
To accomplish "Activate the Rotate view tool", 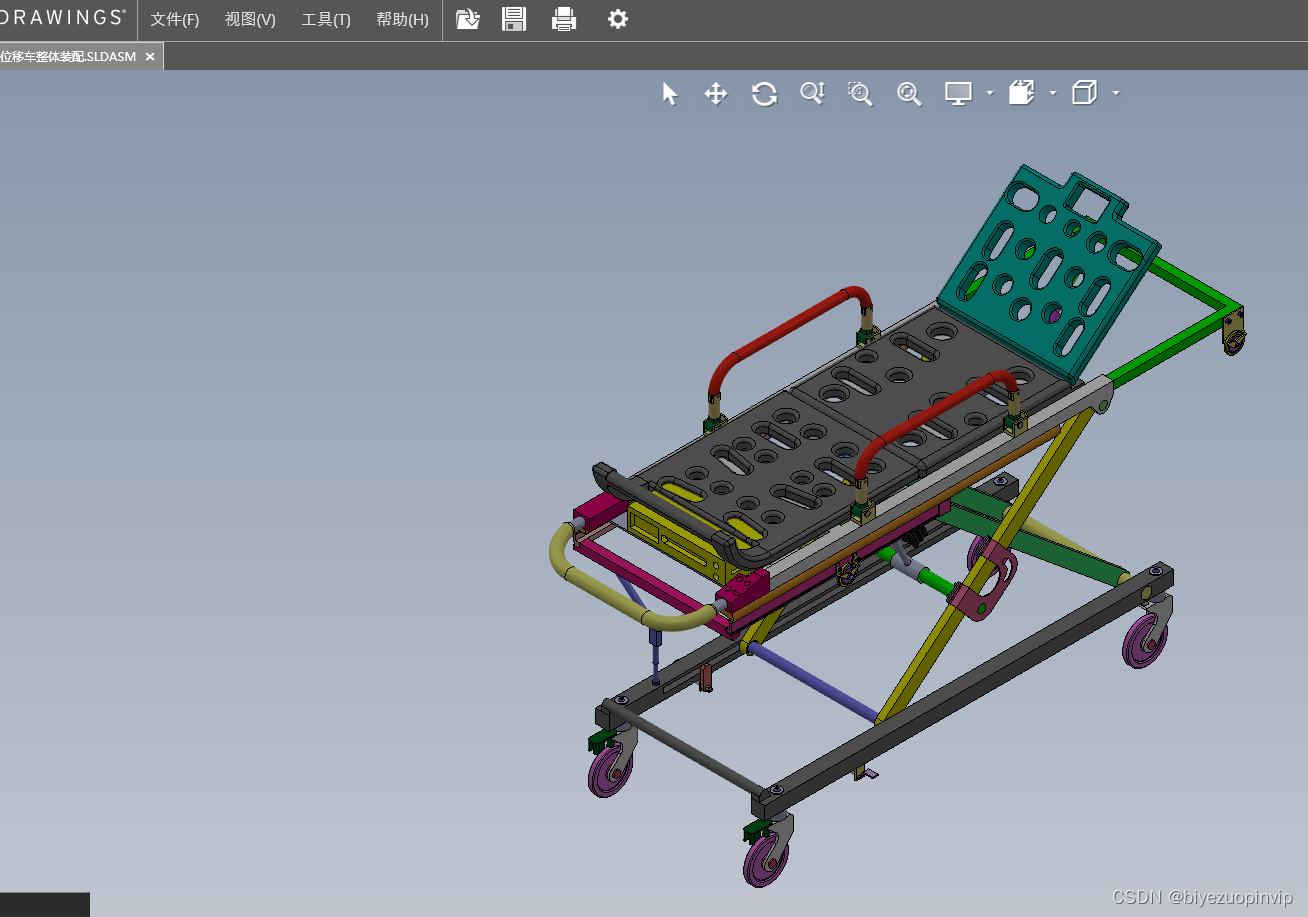I will point(764,94).
